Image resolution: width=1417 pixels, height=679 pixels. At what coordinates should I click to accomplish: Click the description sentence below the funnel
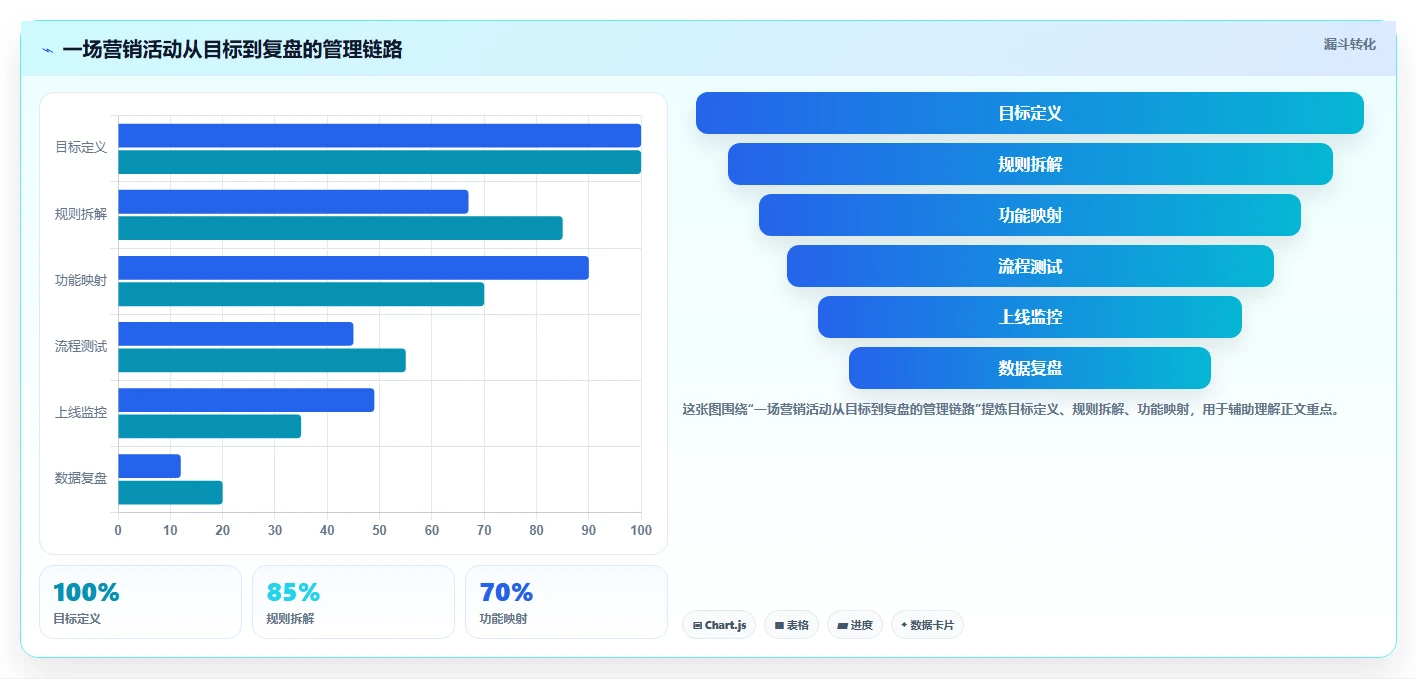(1010, 409)
